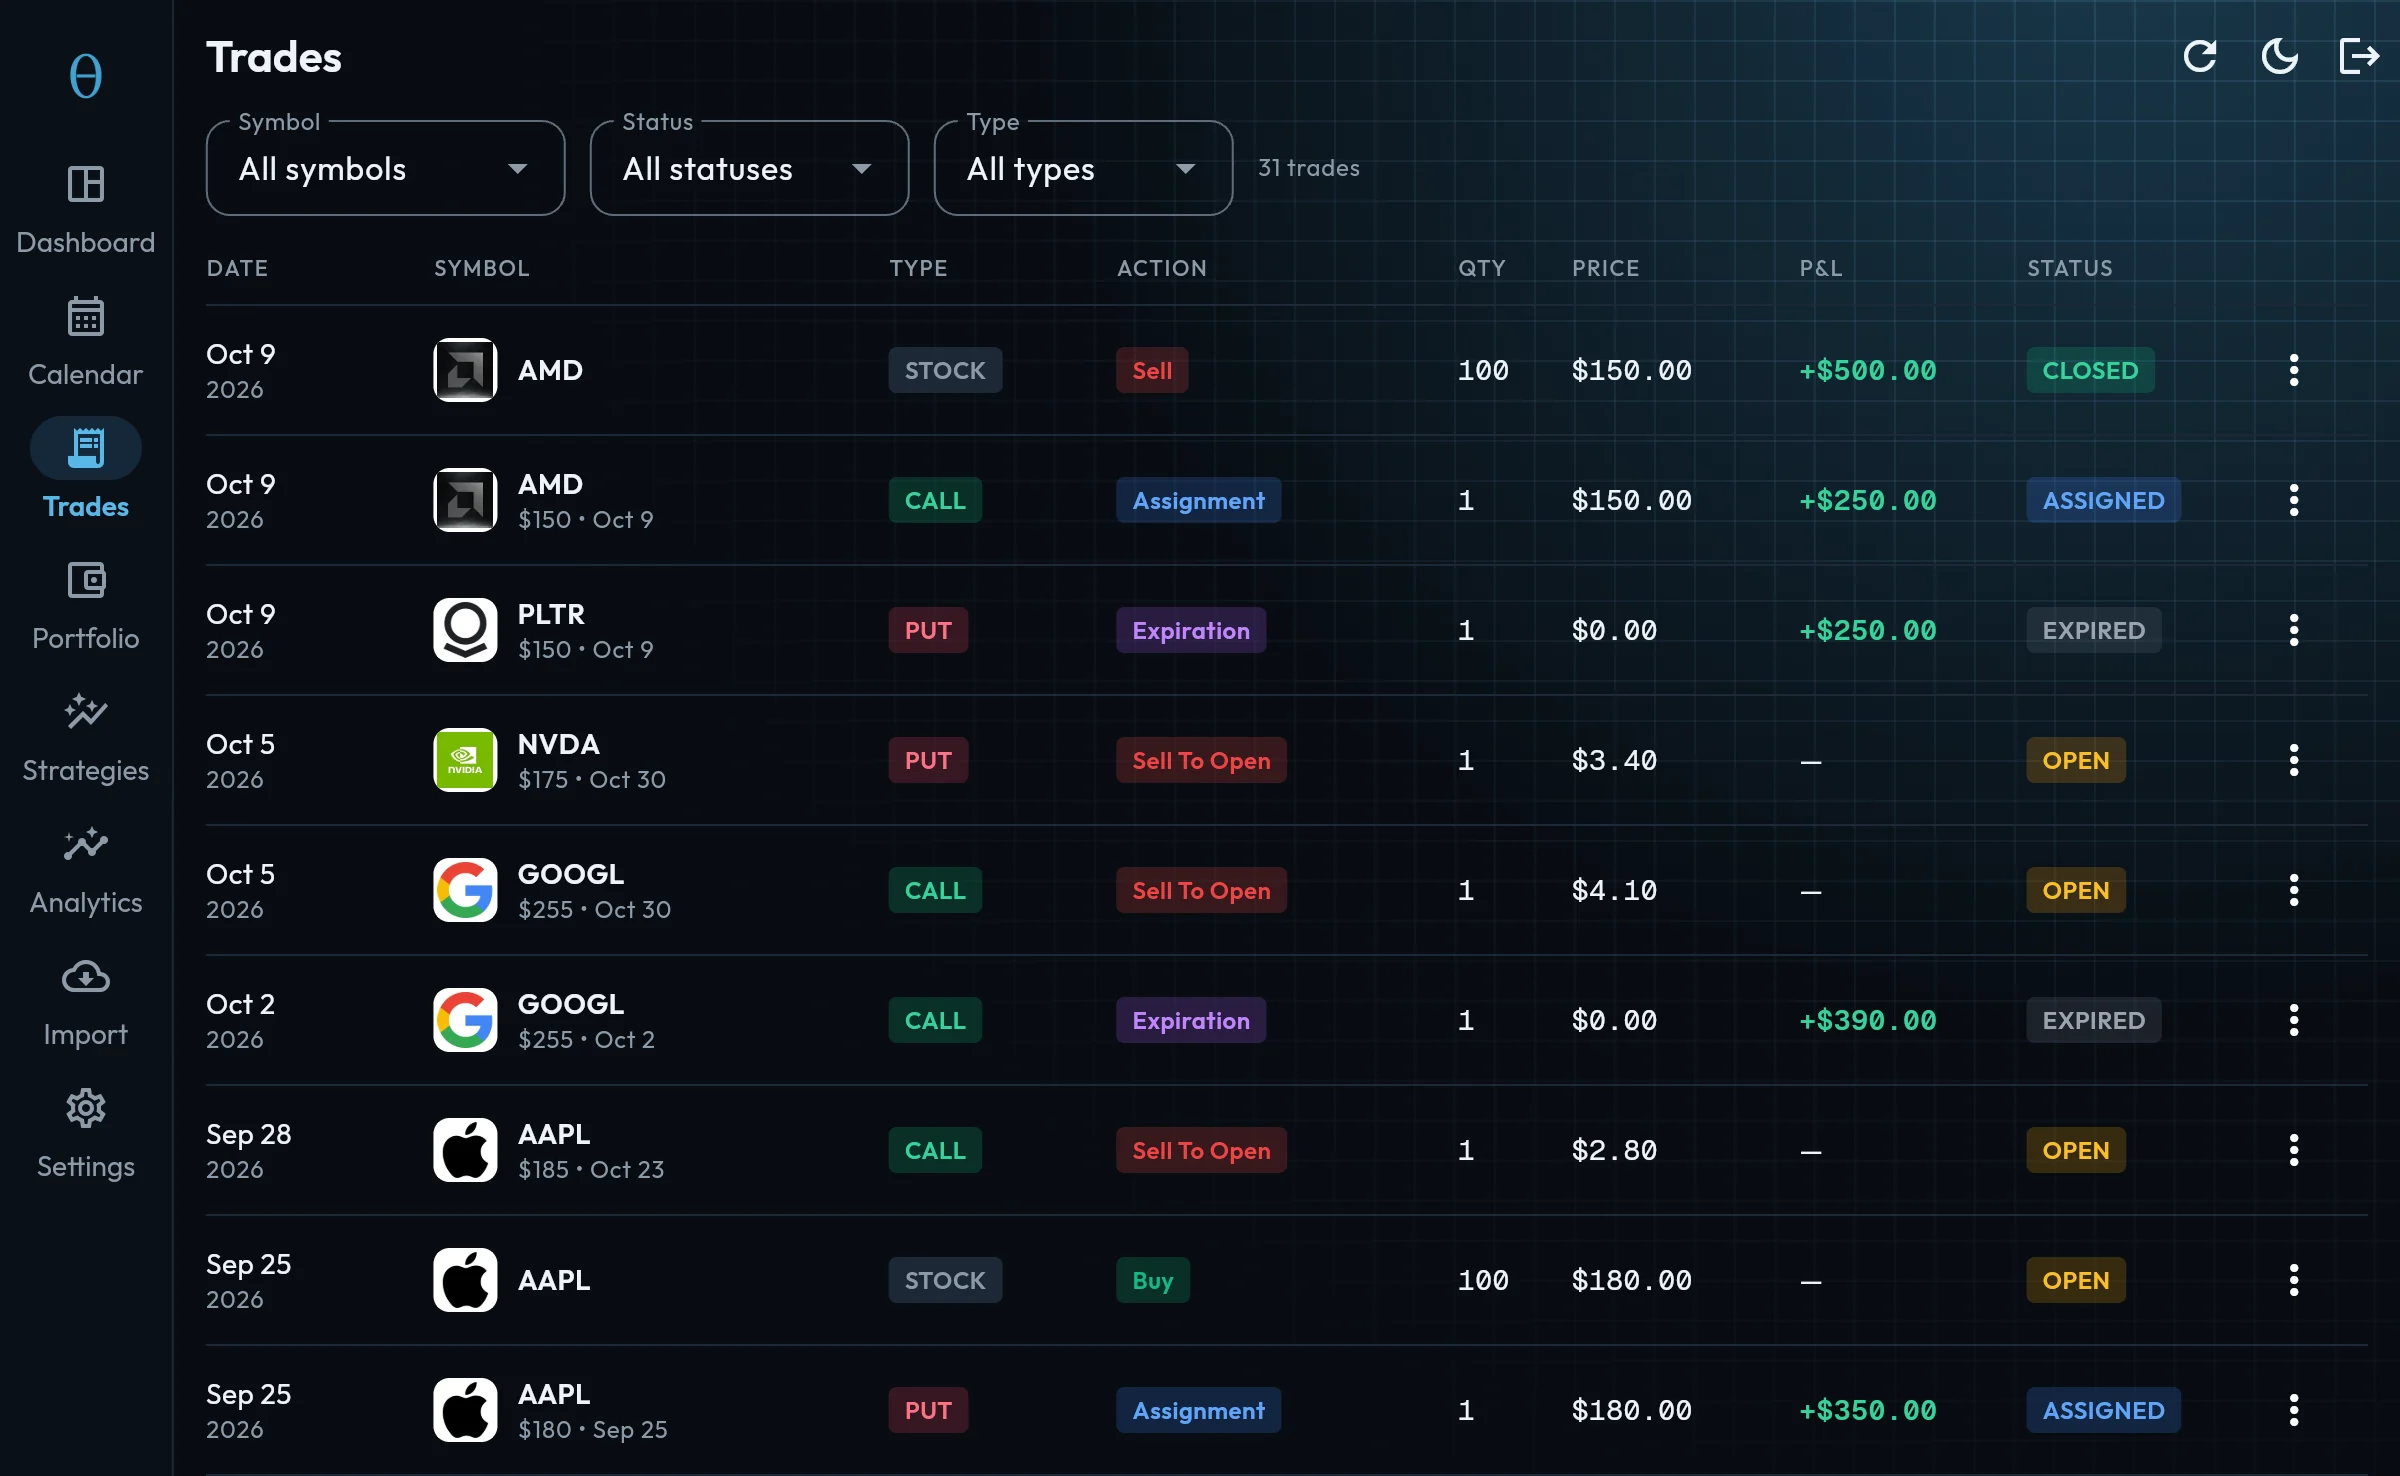The width and height of the screenshot is (2400, 1476).
Task: Expand the Type filter dropdown
Action: [1084, 168]
